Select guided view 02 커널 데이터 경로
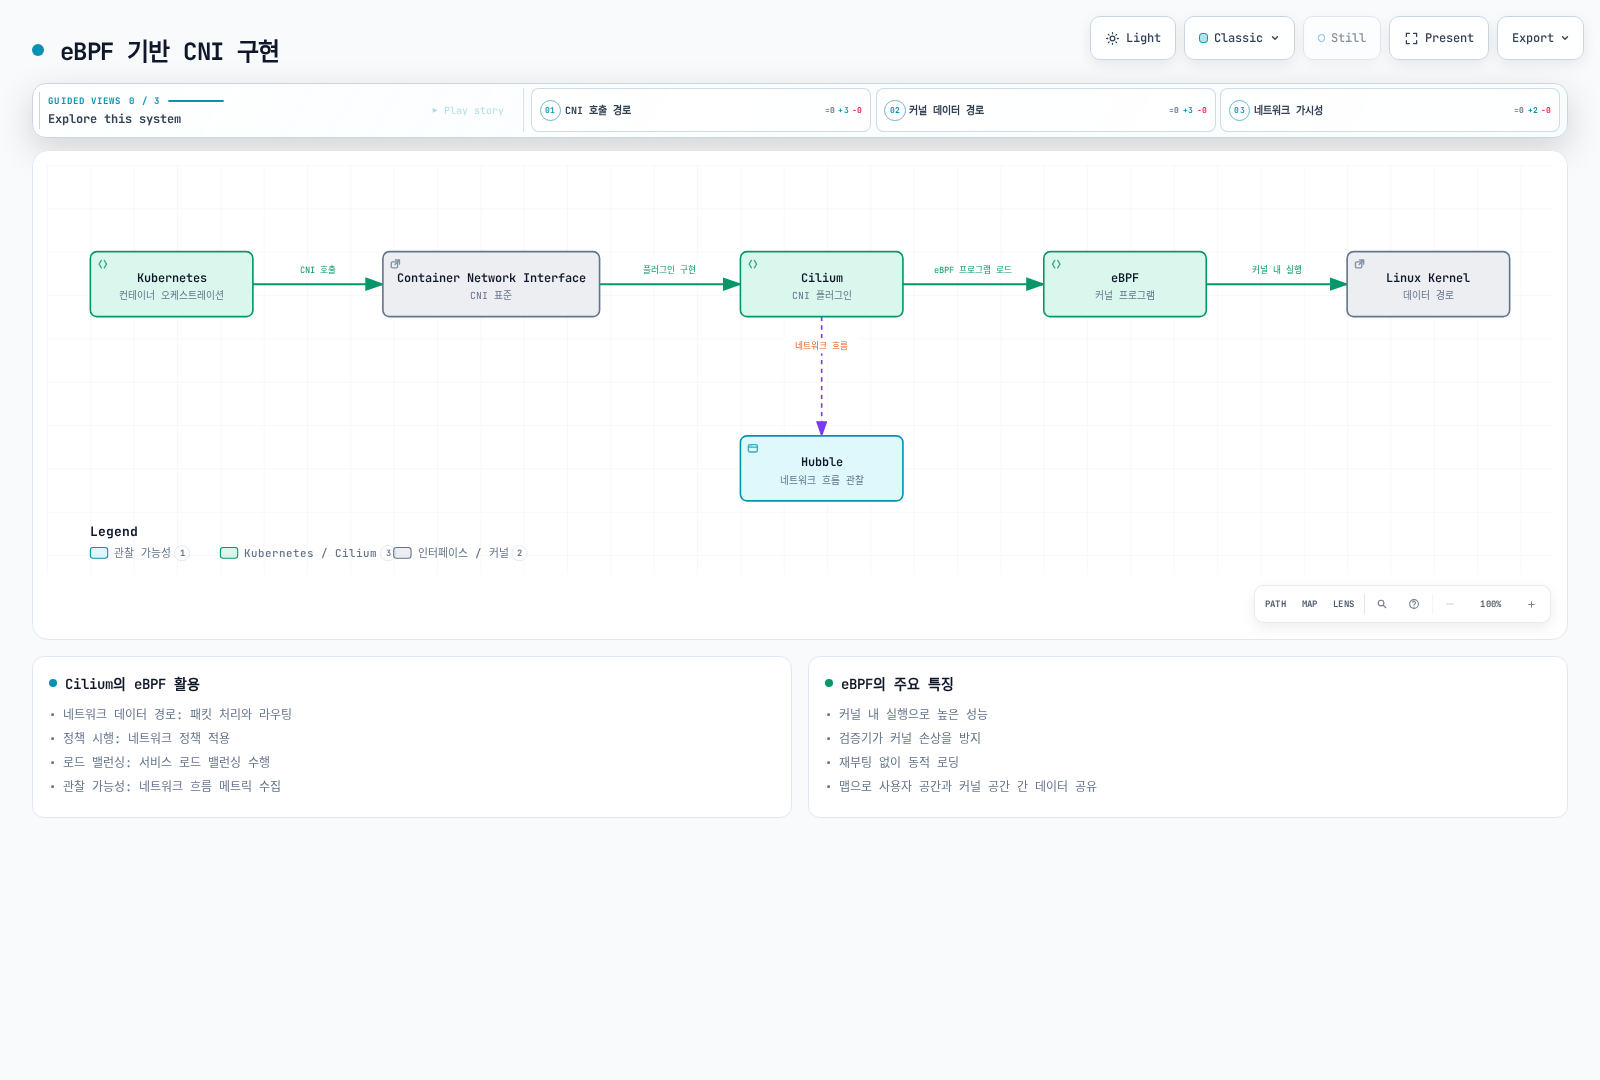The width and height of the screenshot is (1600, 1080). (x=1045, y=110)
